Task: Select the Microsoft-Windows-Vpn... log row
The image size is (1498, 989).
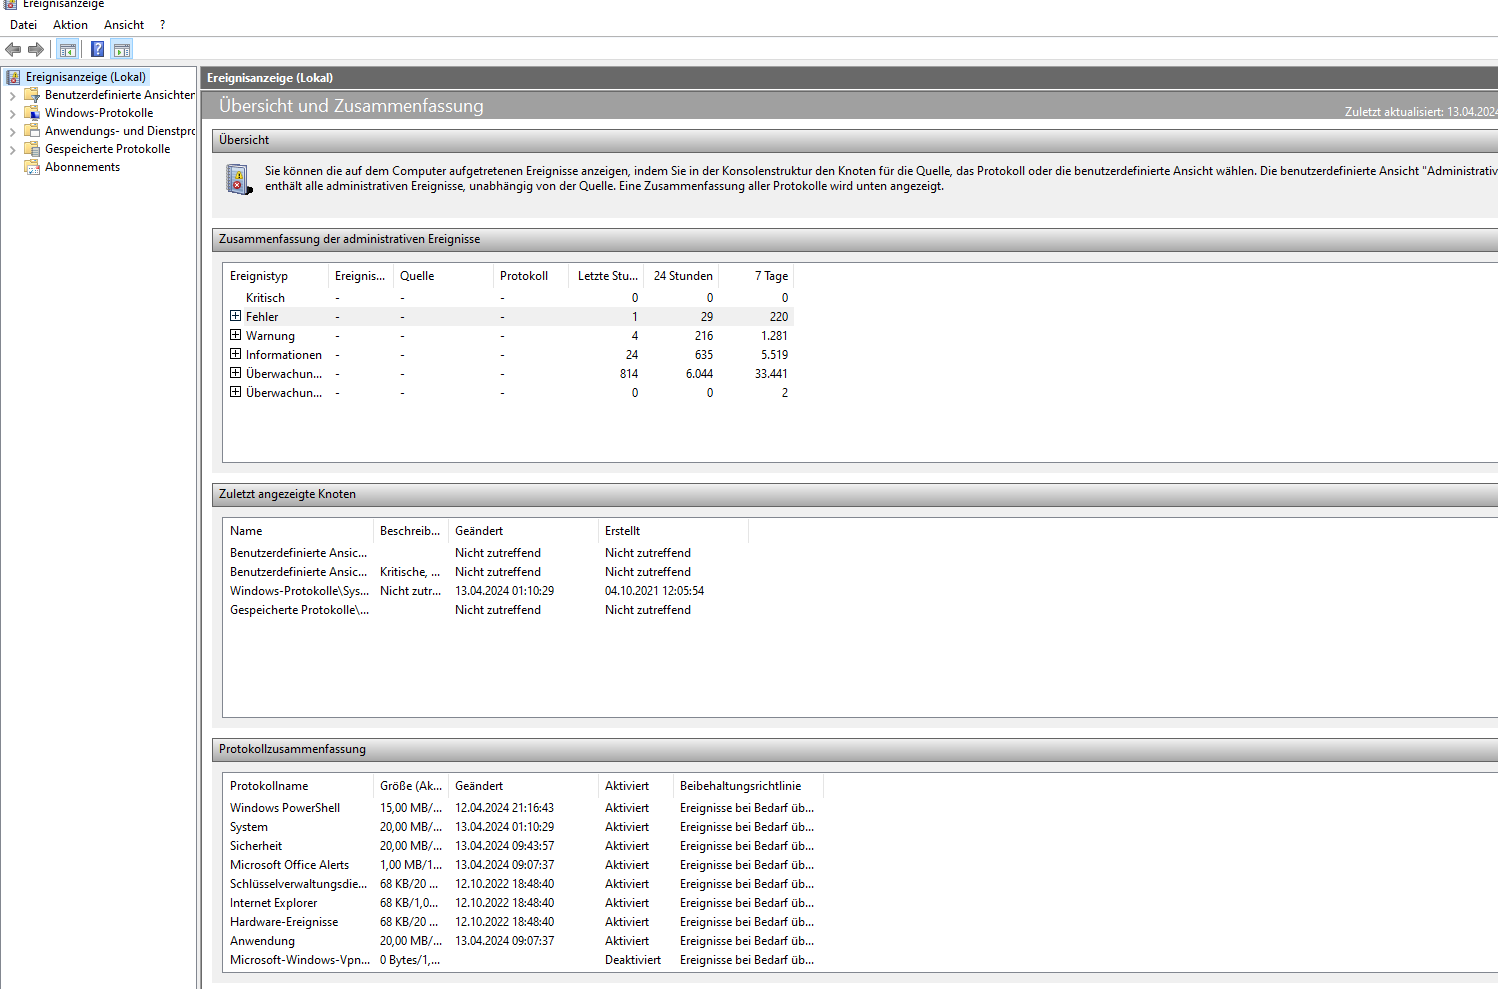Action: click(523, 960)
